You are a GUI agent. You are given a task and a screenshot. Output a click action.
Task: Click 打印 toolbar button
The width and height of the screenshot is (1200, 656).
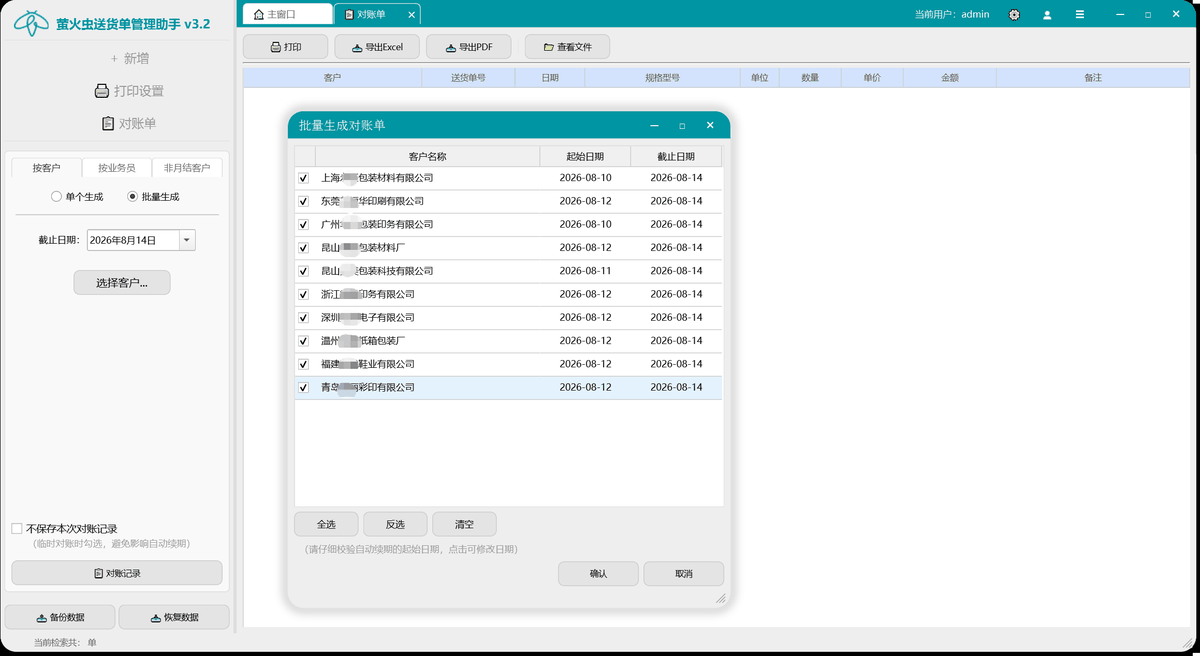286,47
